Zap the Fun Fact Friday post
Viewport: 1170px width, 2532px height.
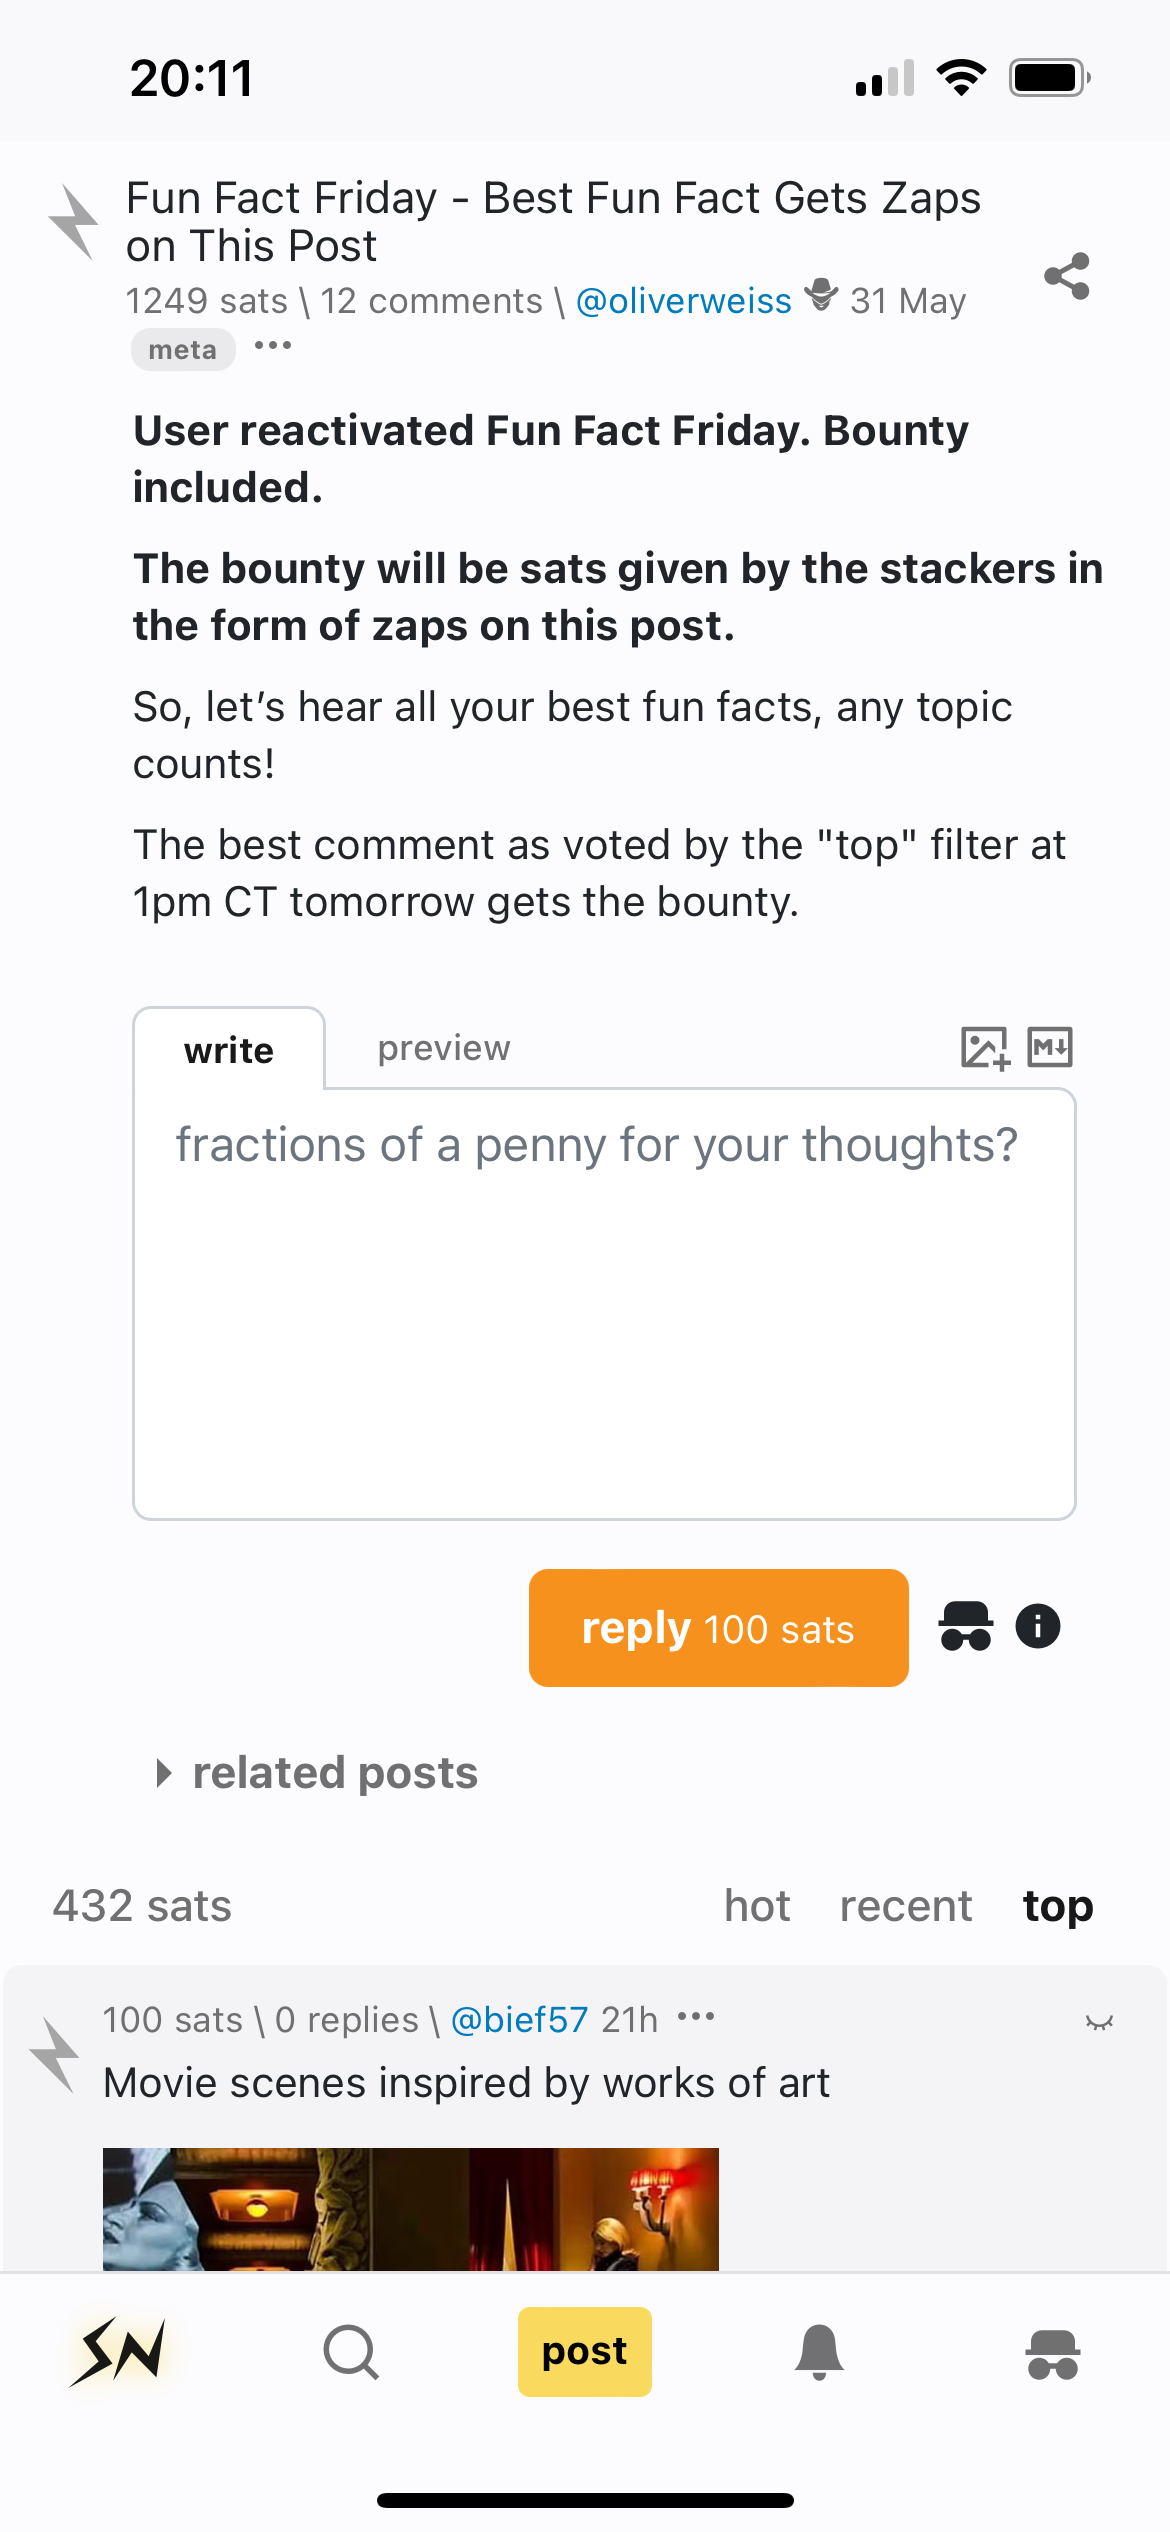tap(74, 222)
